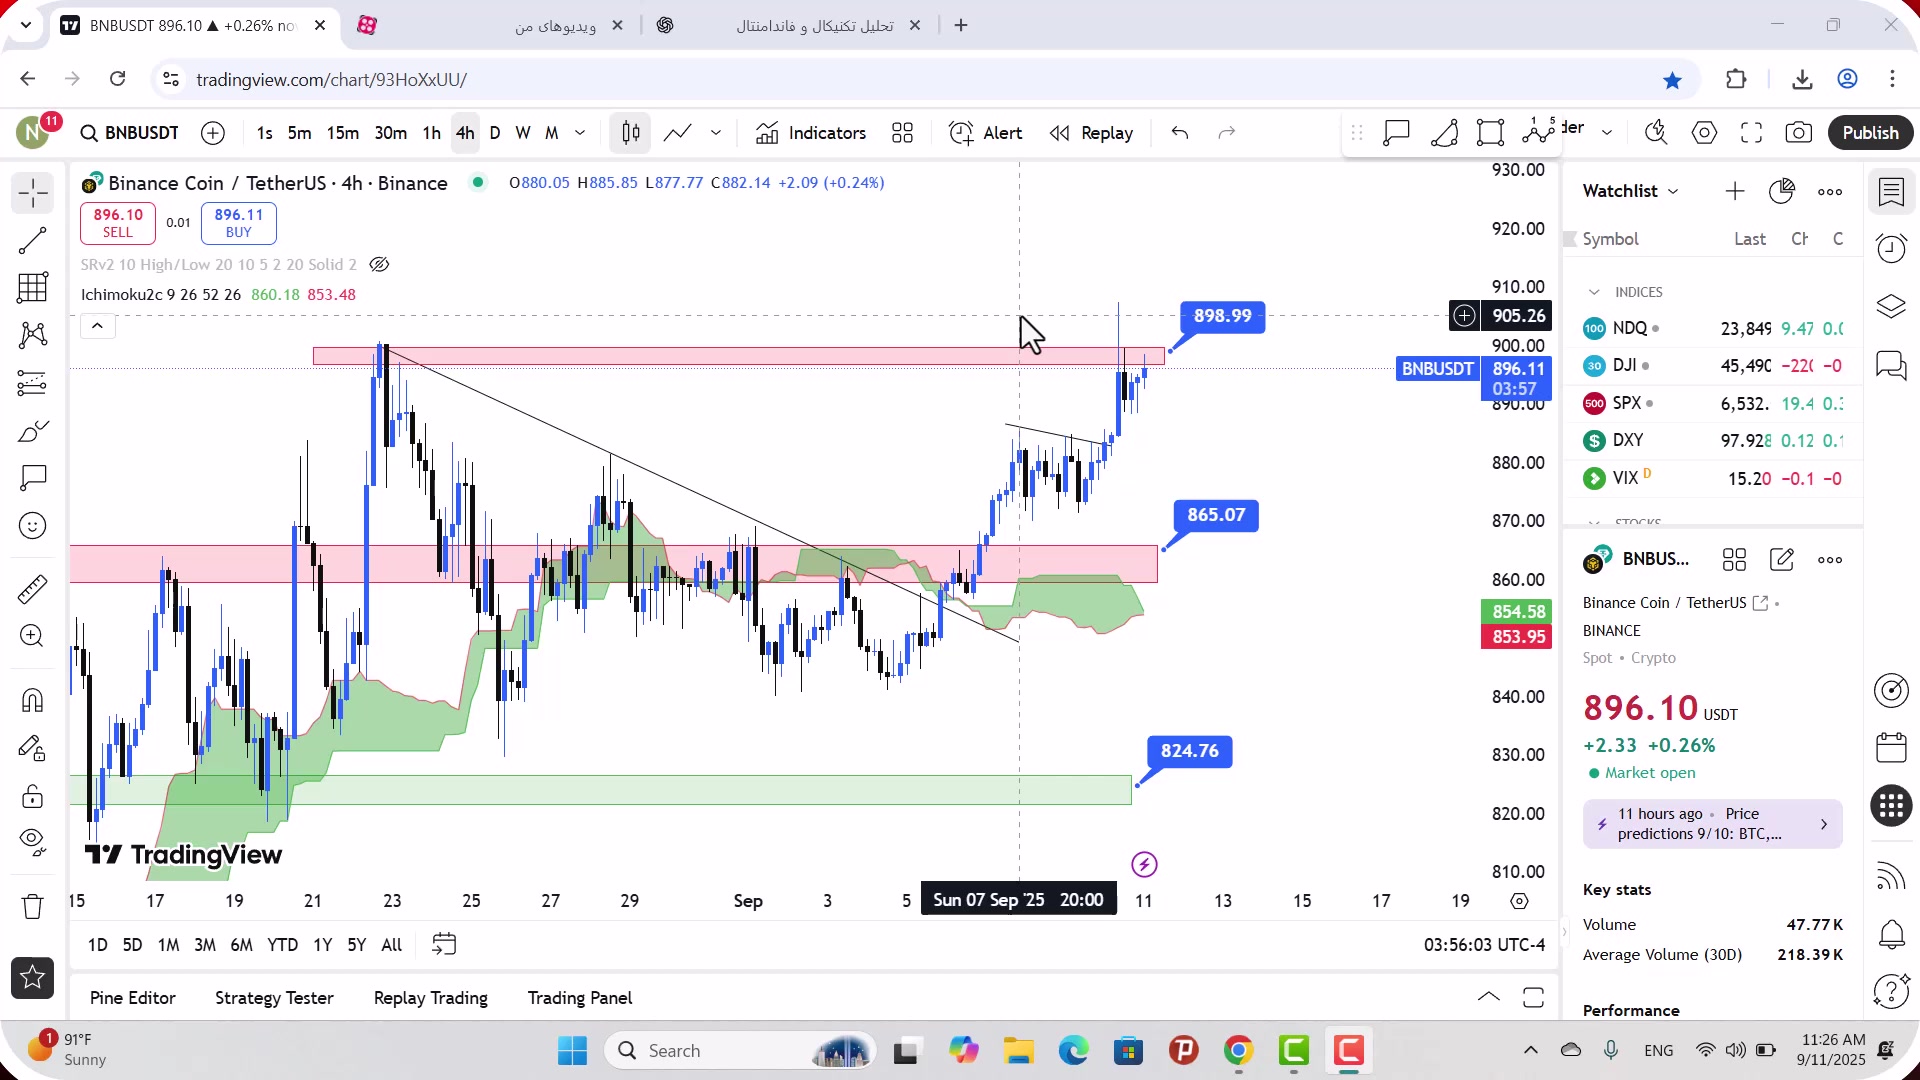Select DXY in the watchlist

[x=1712, y=440]
